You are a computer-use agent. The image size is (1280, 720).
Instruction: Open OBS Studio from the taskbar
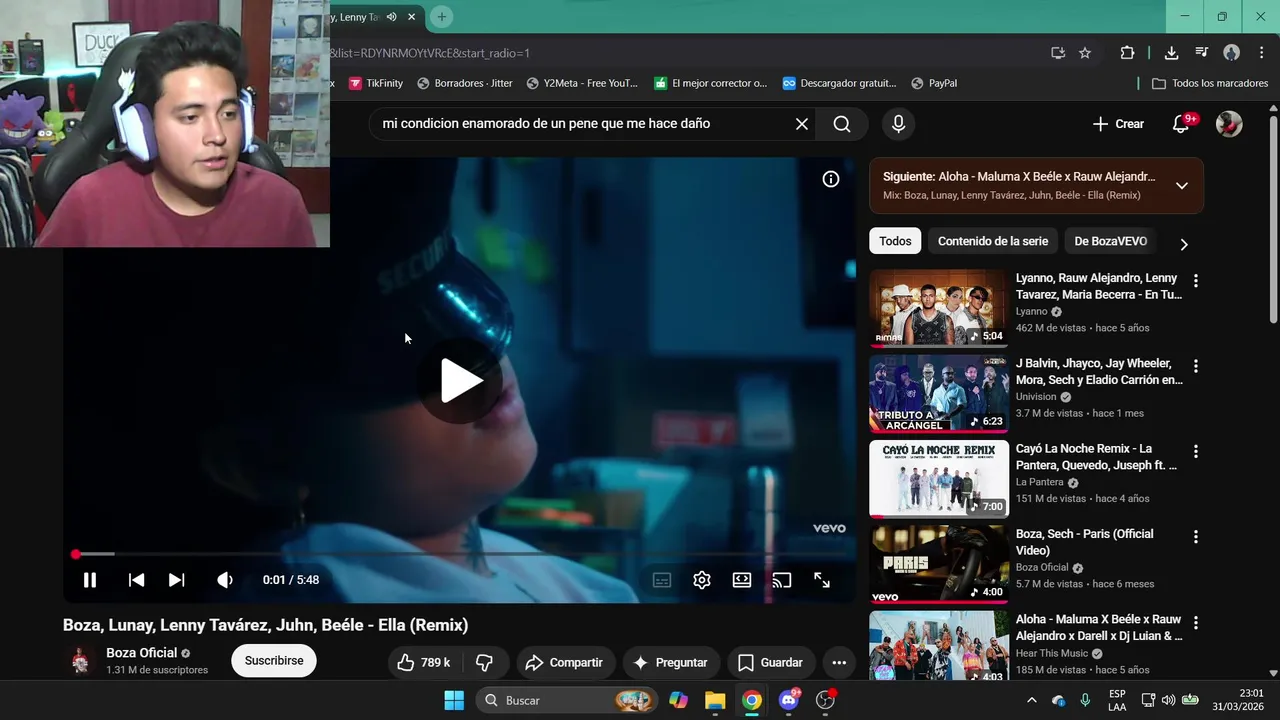click(x=826, y=700)
